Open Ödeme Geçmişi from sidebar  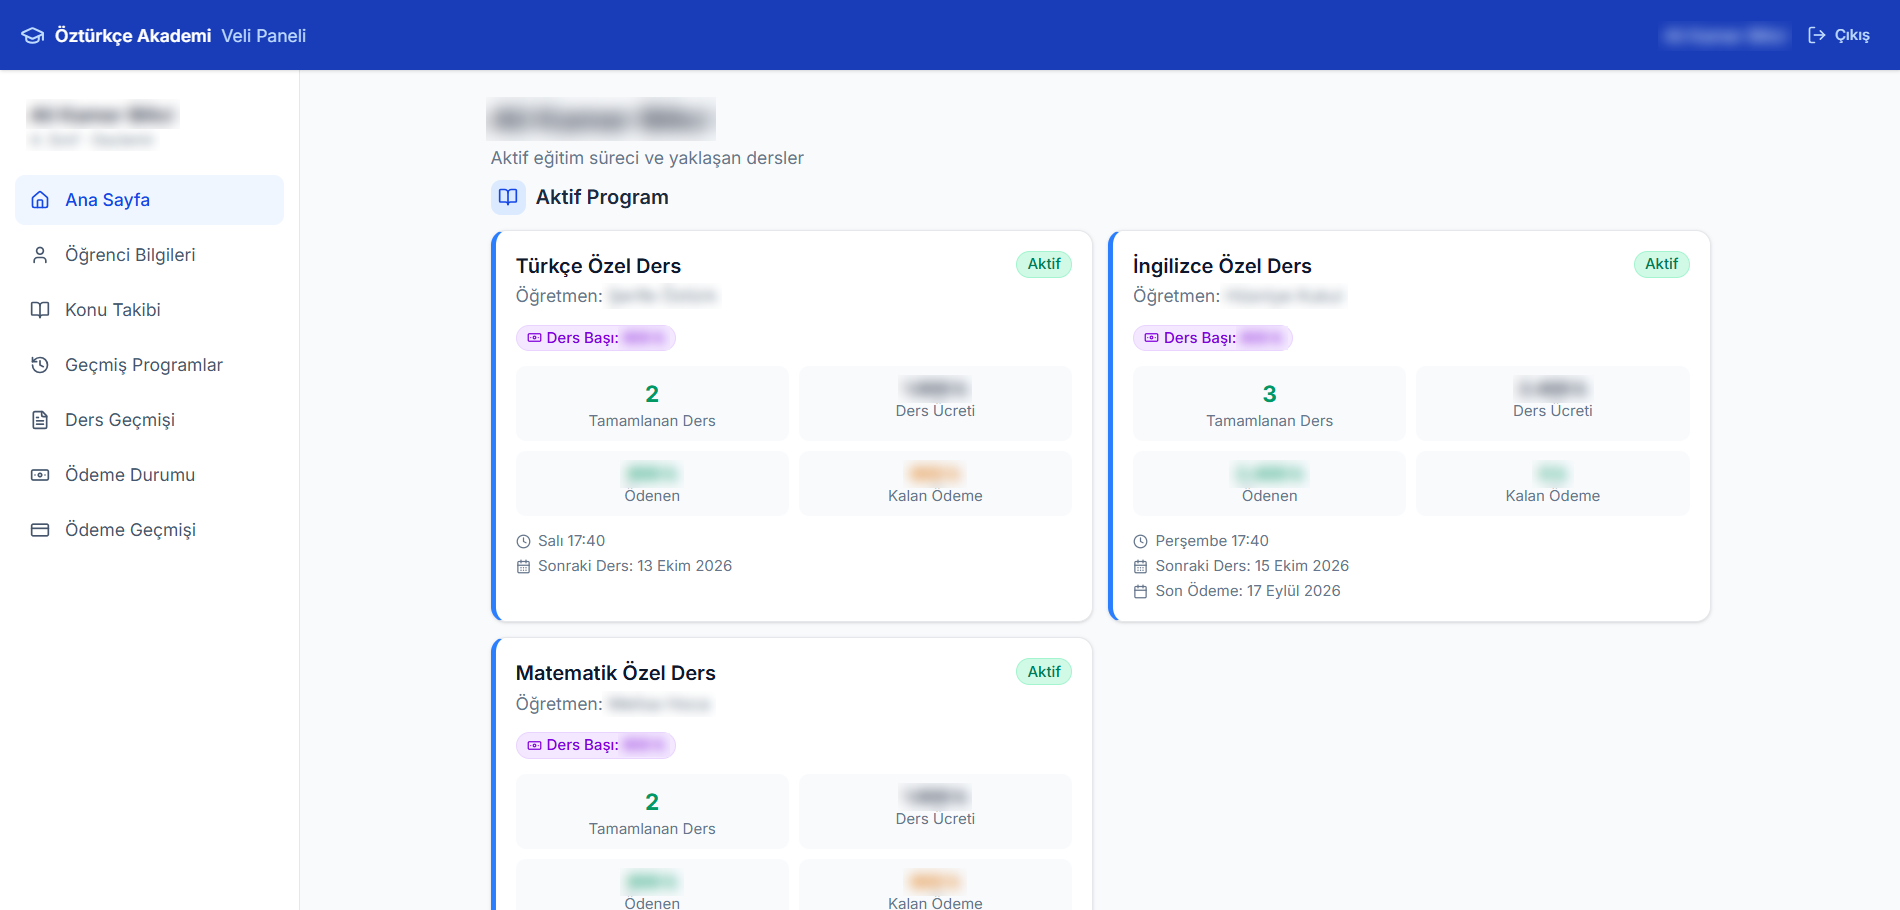pos(149,530)
